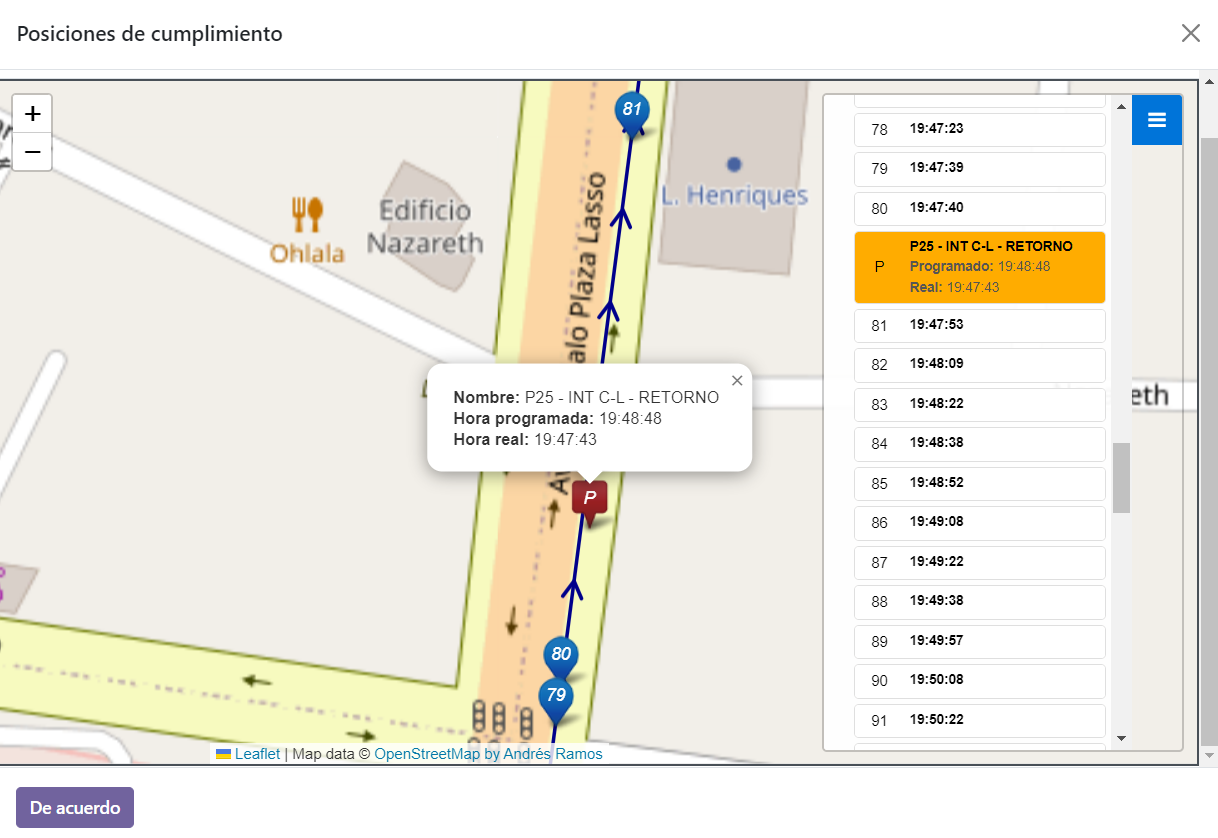Select map marker 80
The width and height of the screenshot is (1218, 838).
561,658
